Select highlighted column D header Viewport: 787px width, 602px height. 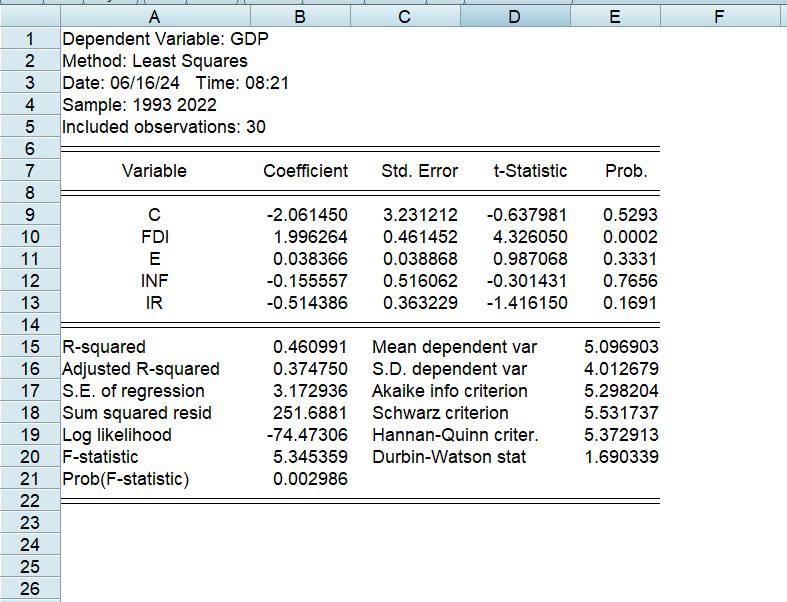click(x=514, y=17)
